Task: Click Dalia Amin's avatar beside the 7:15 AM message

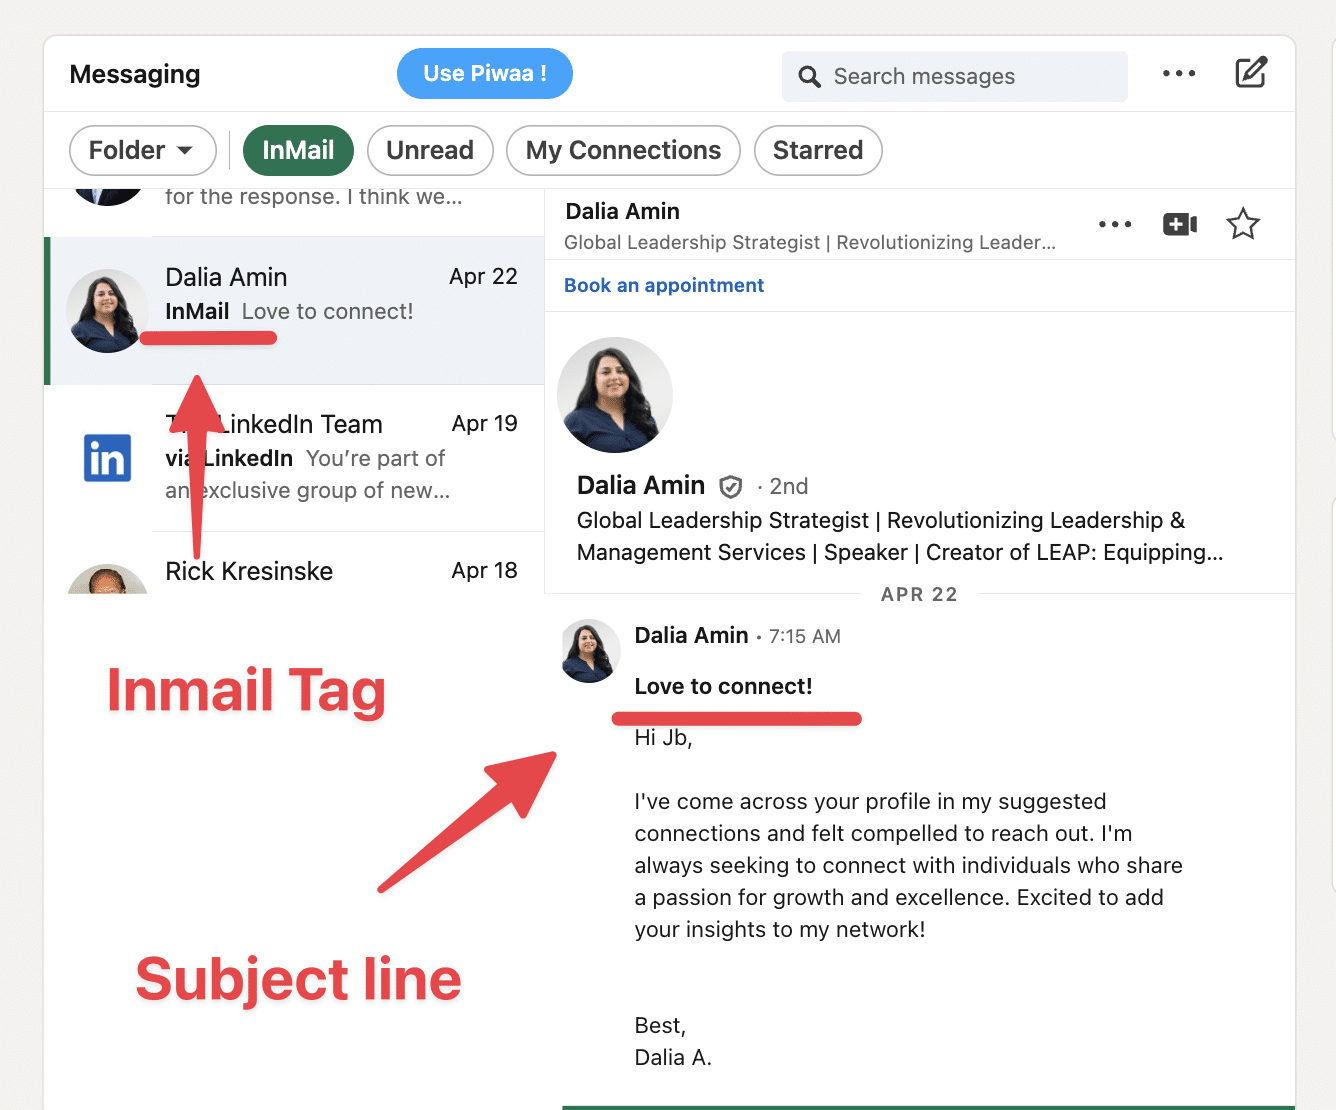Action: coord(590,651)
